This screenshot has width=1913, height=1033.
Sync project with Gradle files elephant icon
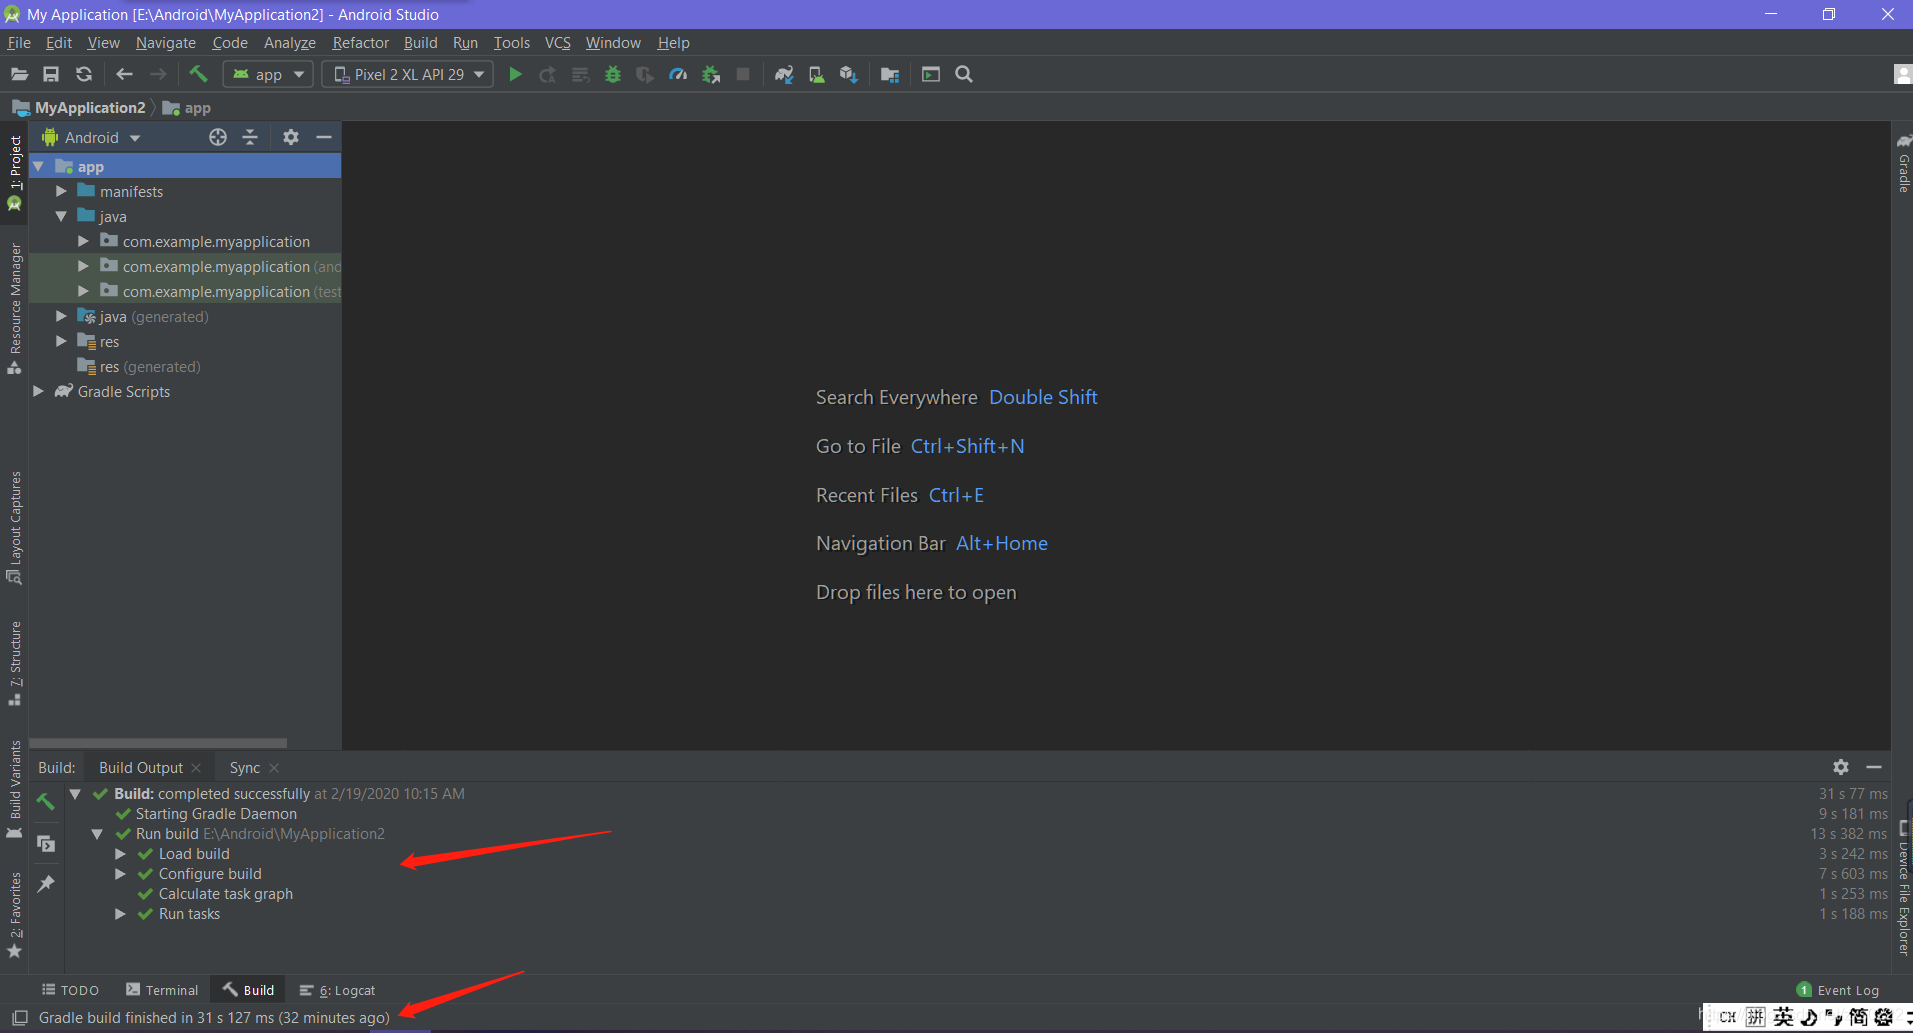click(783, 74)
